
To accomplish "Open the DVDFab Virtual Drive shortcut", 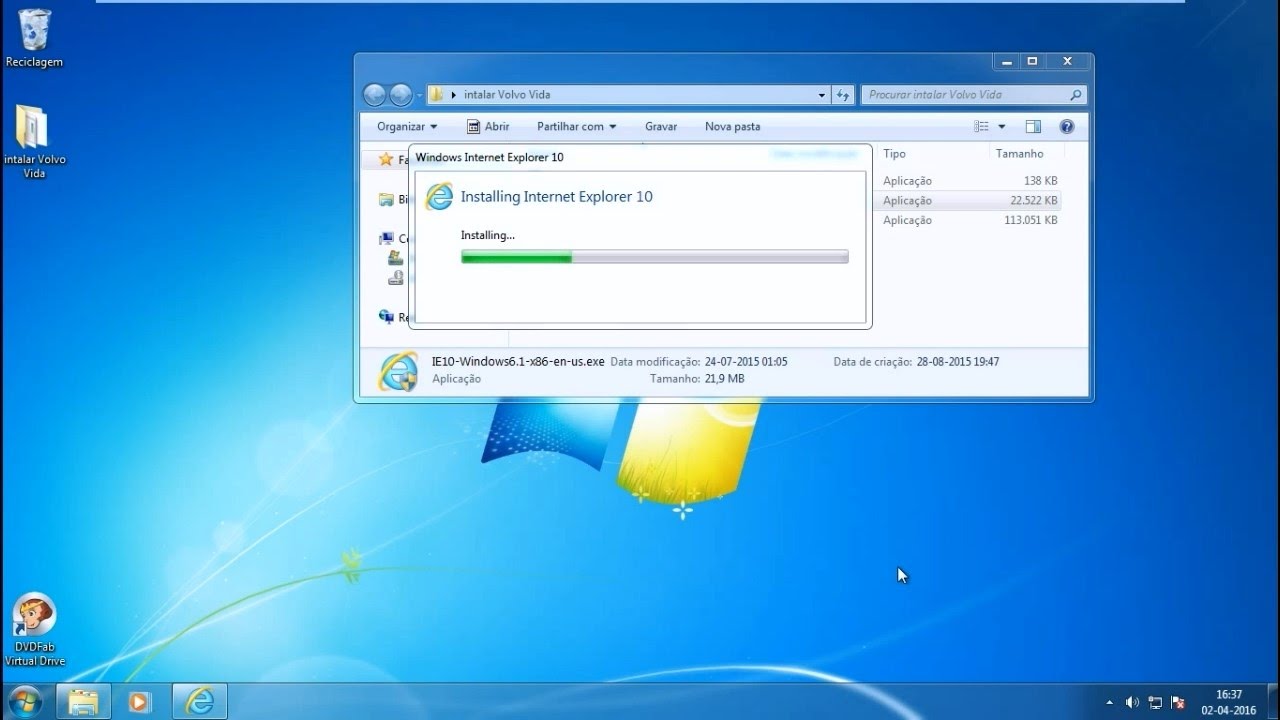I will click(x=34, y=629).
